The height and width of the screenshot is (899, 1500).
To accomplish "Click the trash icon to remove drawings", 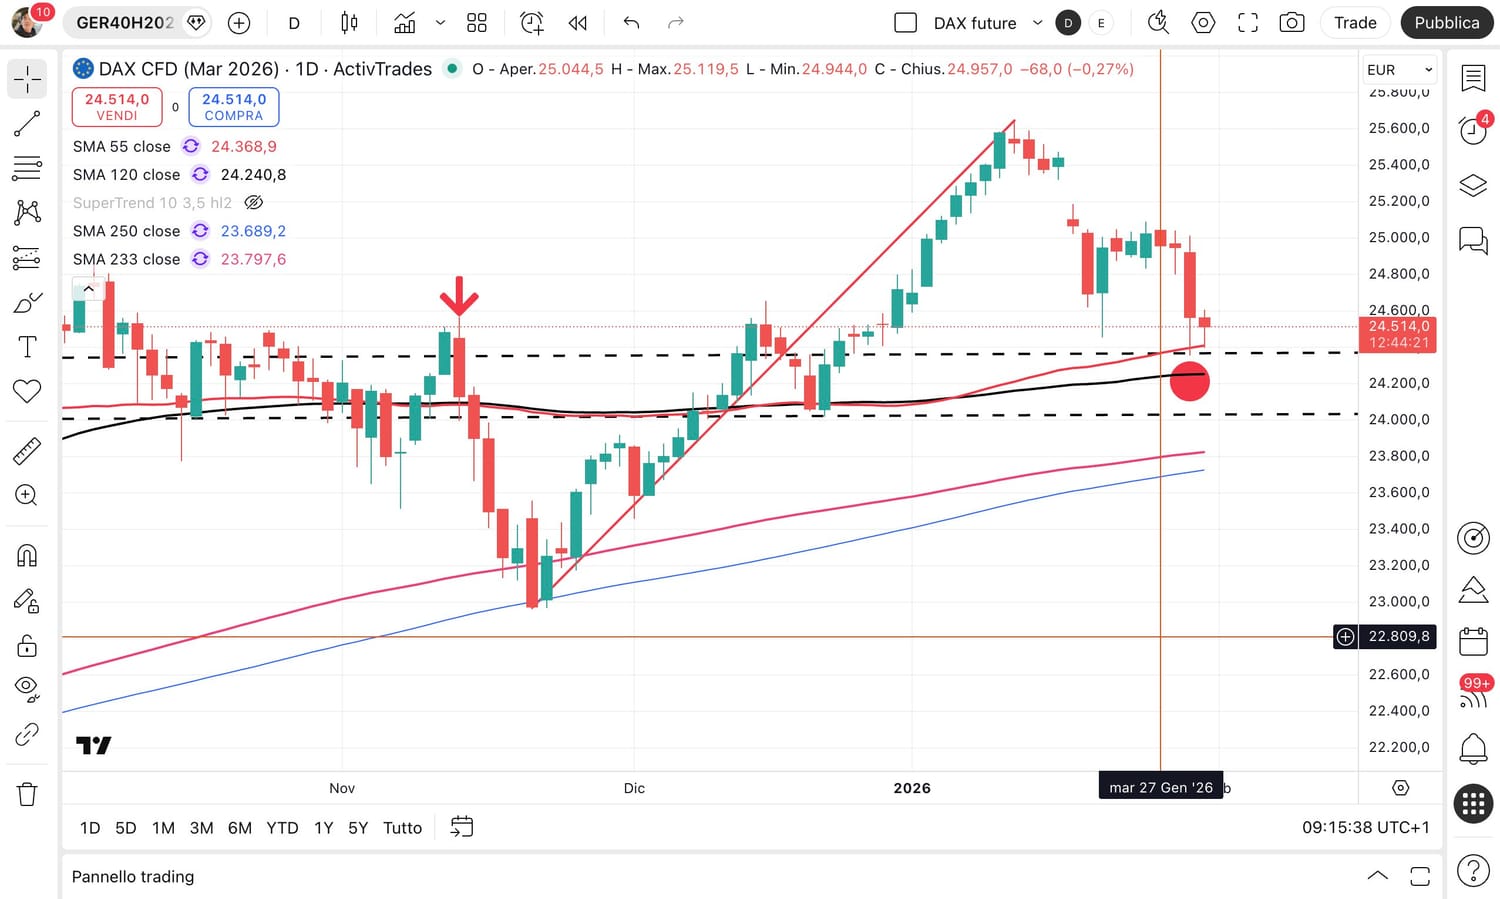I will point(27,794).
